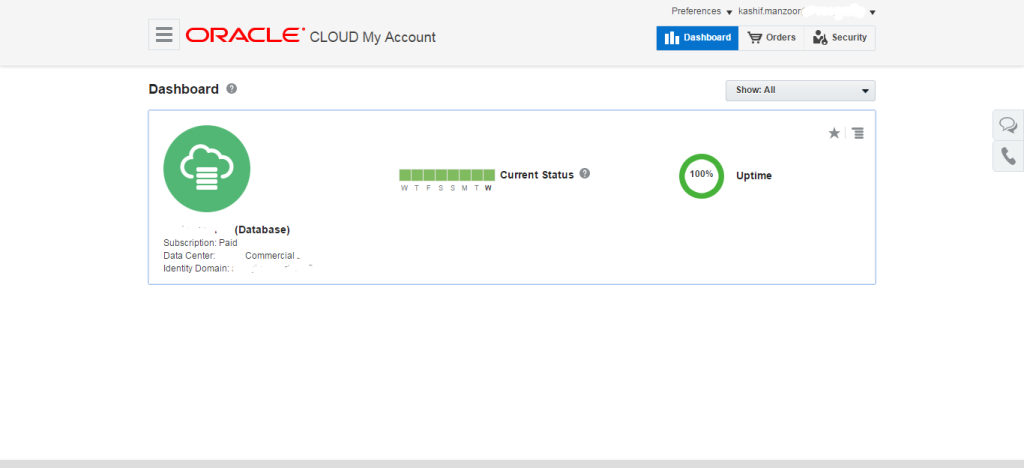Open the Security tab
Image resolution: width=1024 pixels, height=468 pixels.
click(x=840, y=38)
